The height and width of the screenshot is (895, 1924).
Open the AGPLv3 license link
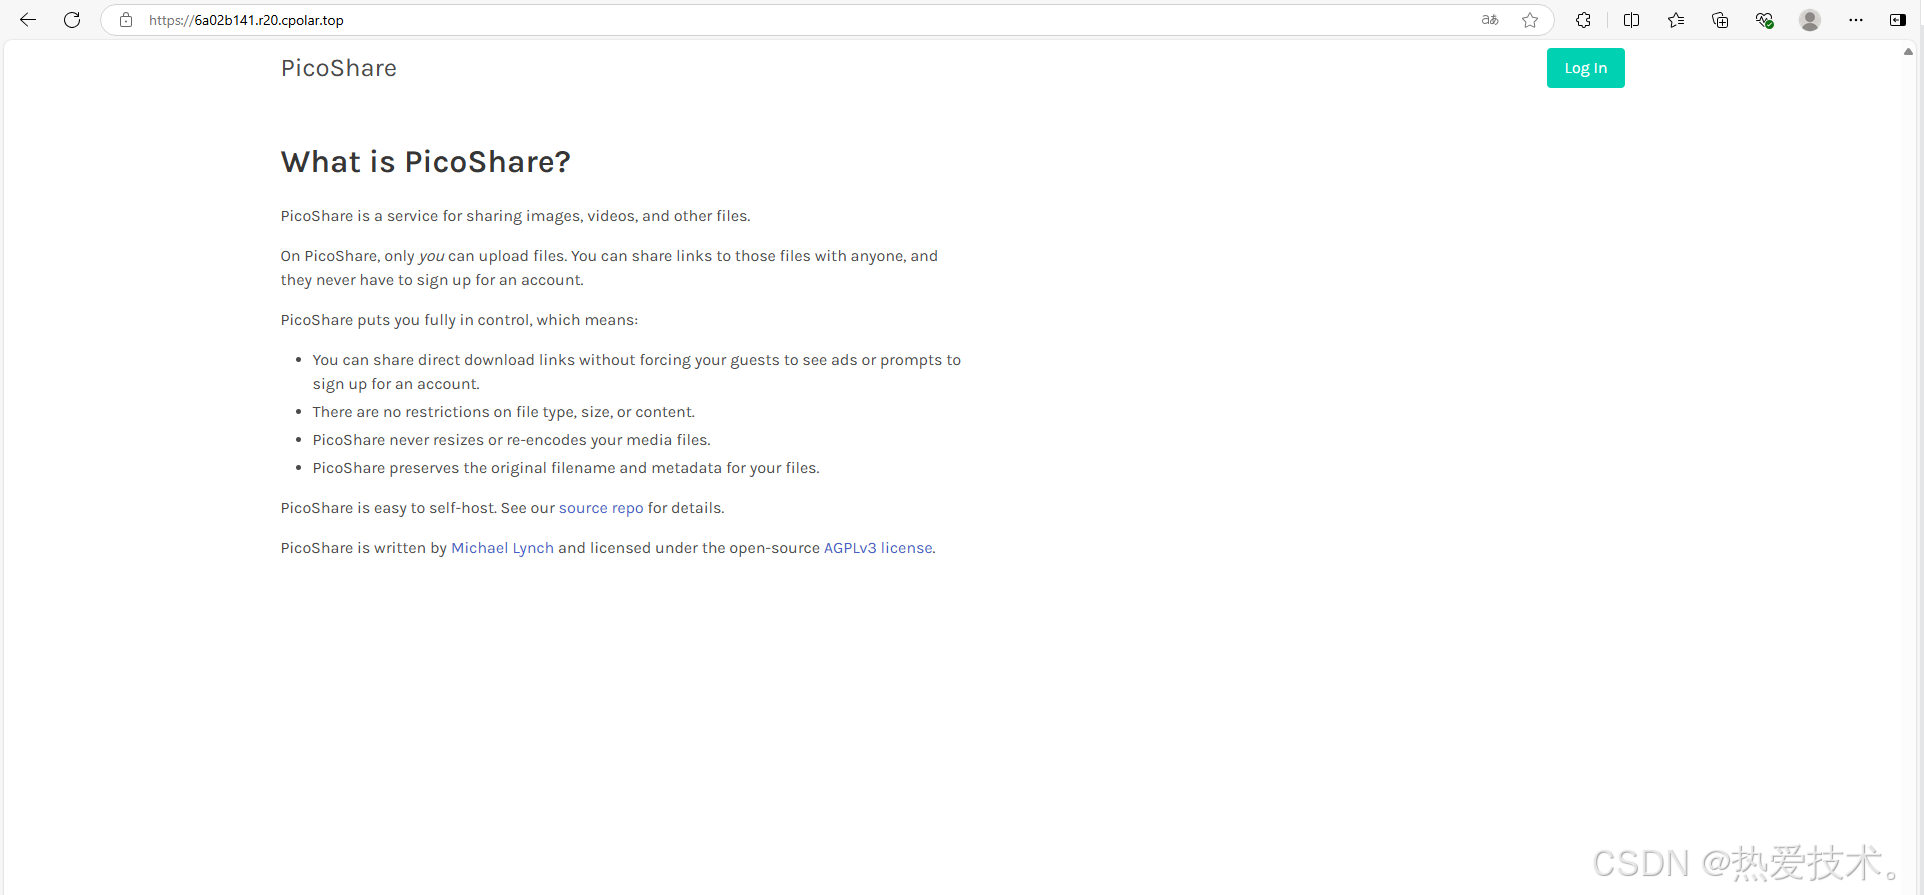click(x=878, y=548)
